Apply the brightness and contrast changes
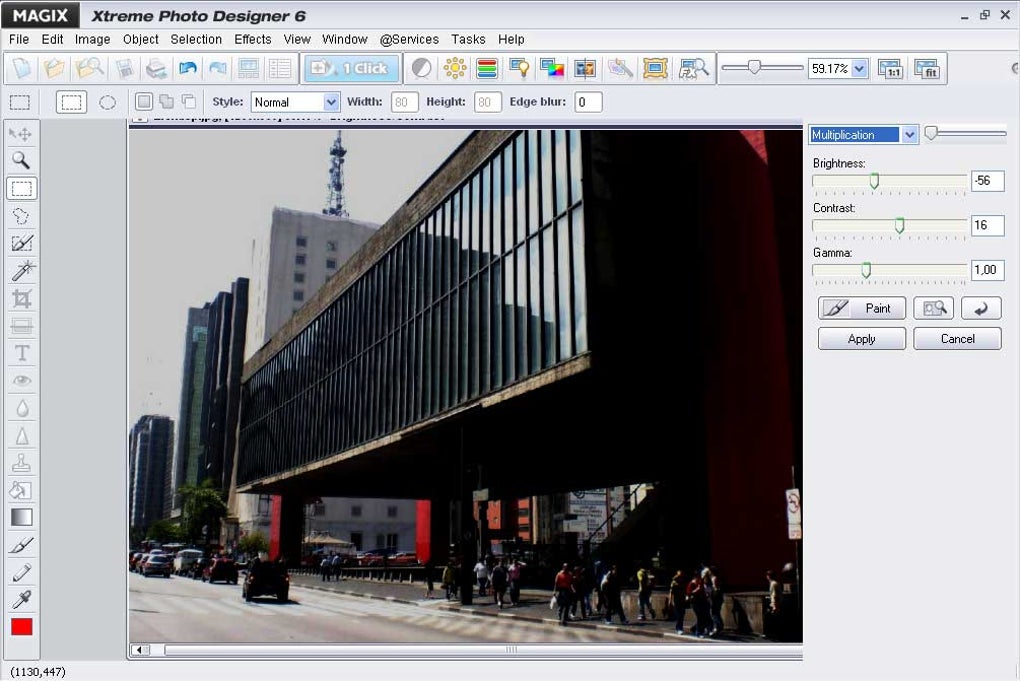Viewport: 1020px width, 681px height. click(x=861, y=338)
